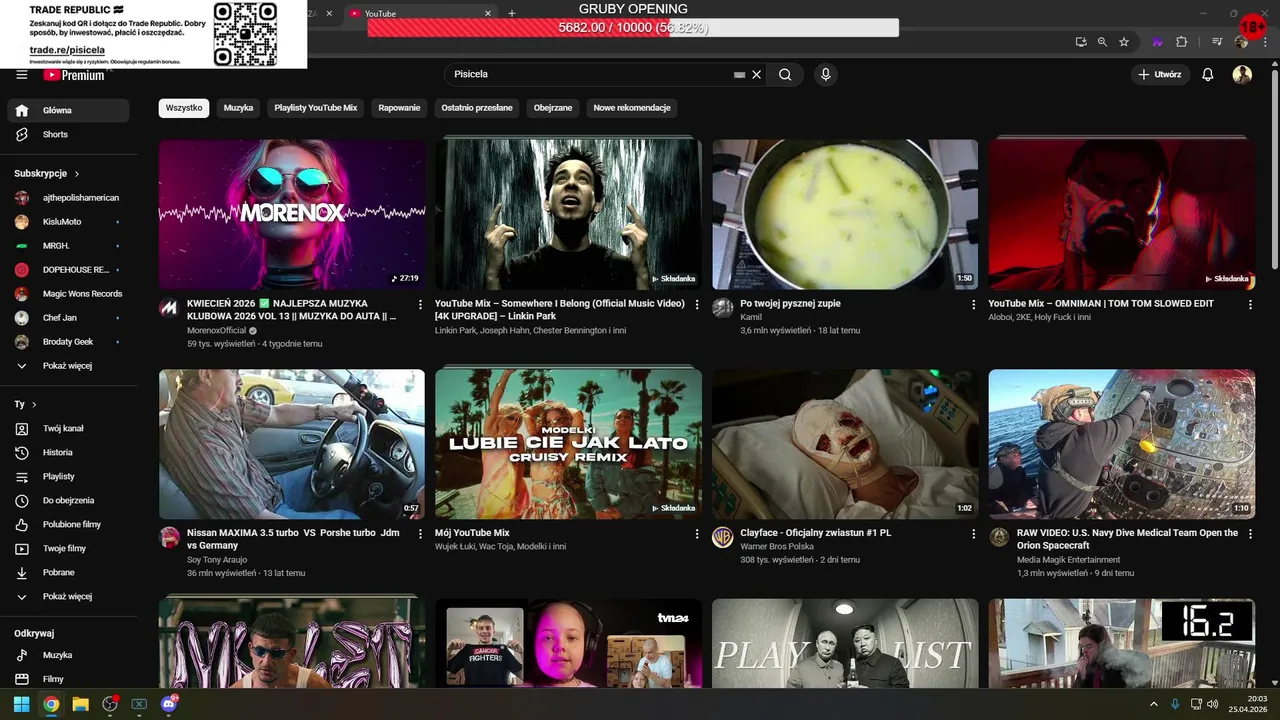Open the Windows Start menu
This screenshot has height=720, width=1280.
tap(21, 704)
